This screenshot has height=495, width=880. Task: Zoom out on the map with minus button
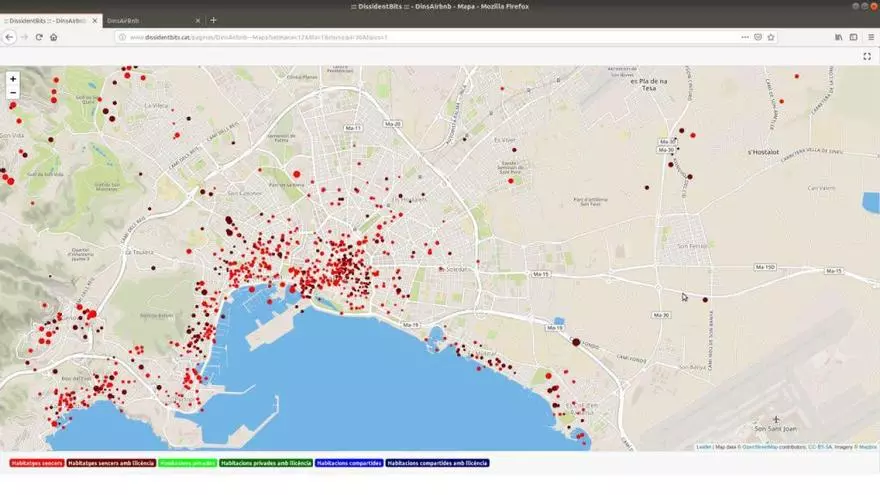tap(13, 92)
